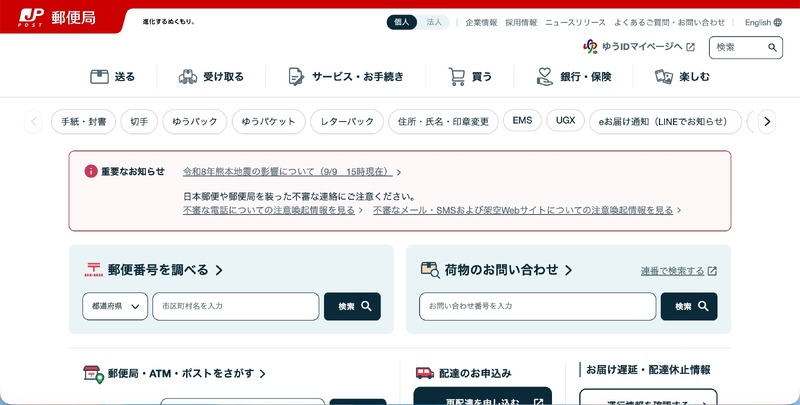800x405 pixels.
Task: Select the eお届け通知 (LINEでお知らせ) chip
Action: (x=665, y=122)
